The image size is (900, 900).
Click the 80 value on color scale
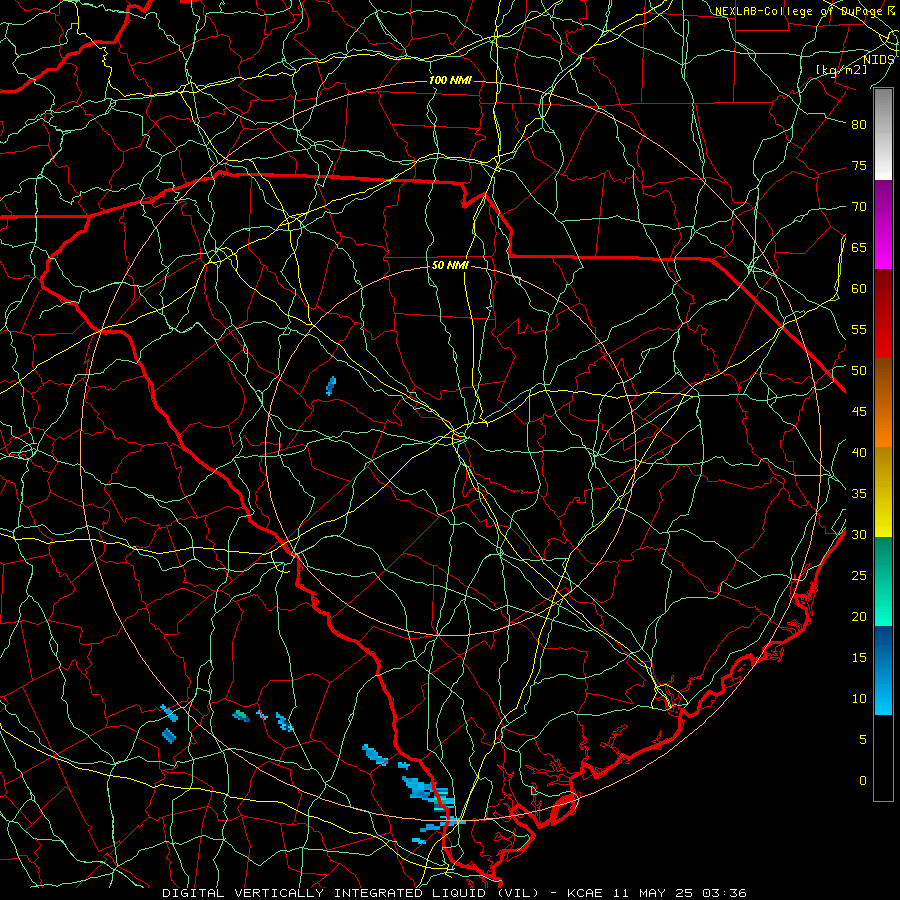[859, 125]
